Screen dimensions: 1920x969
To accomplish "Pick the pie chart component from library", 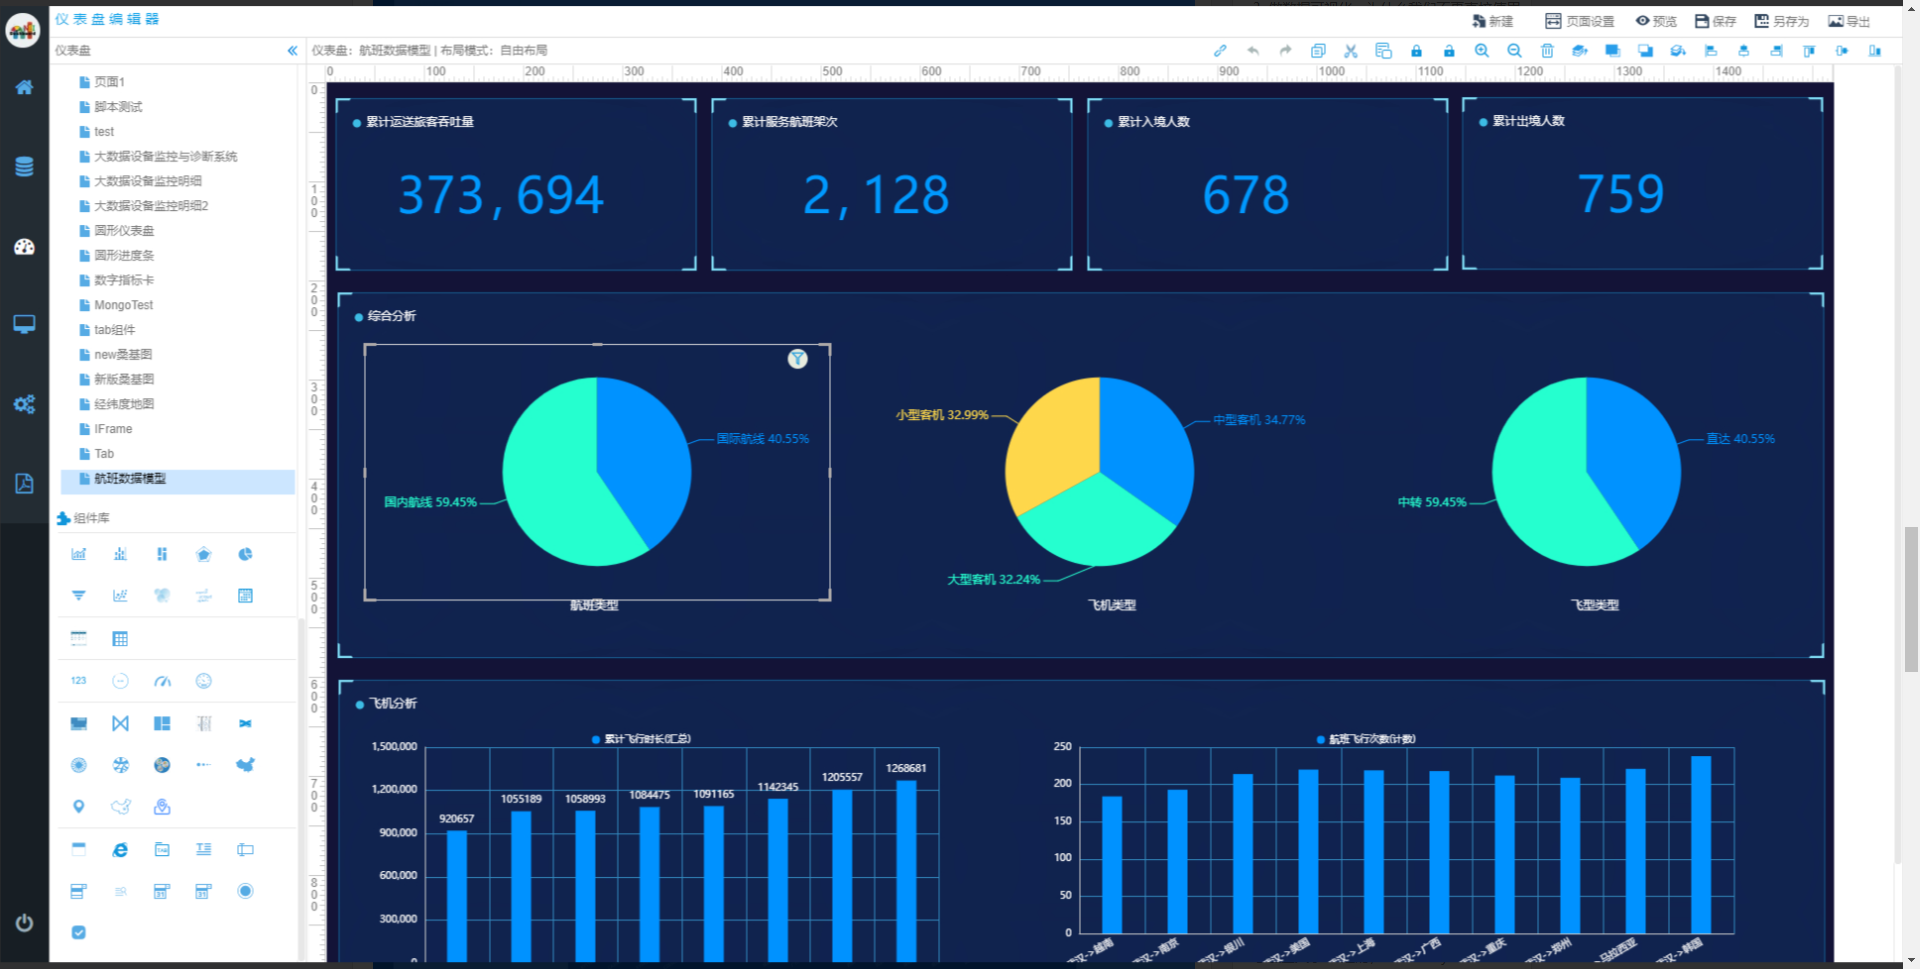I will point(245,554).
